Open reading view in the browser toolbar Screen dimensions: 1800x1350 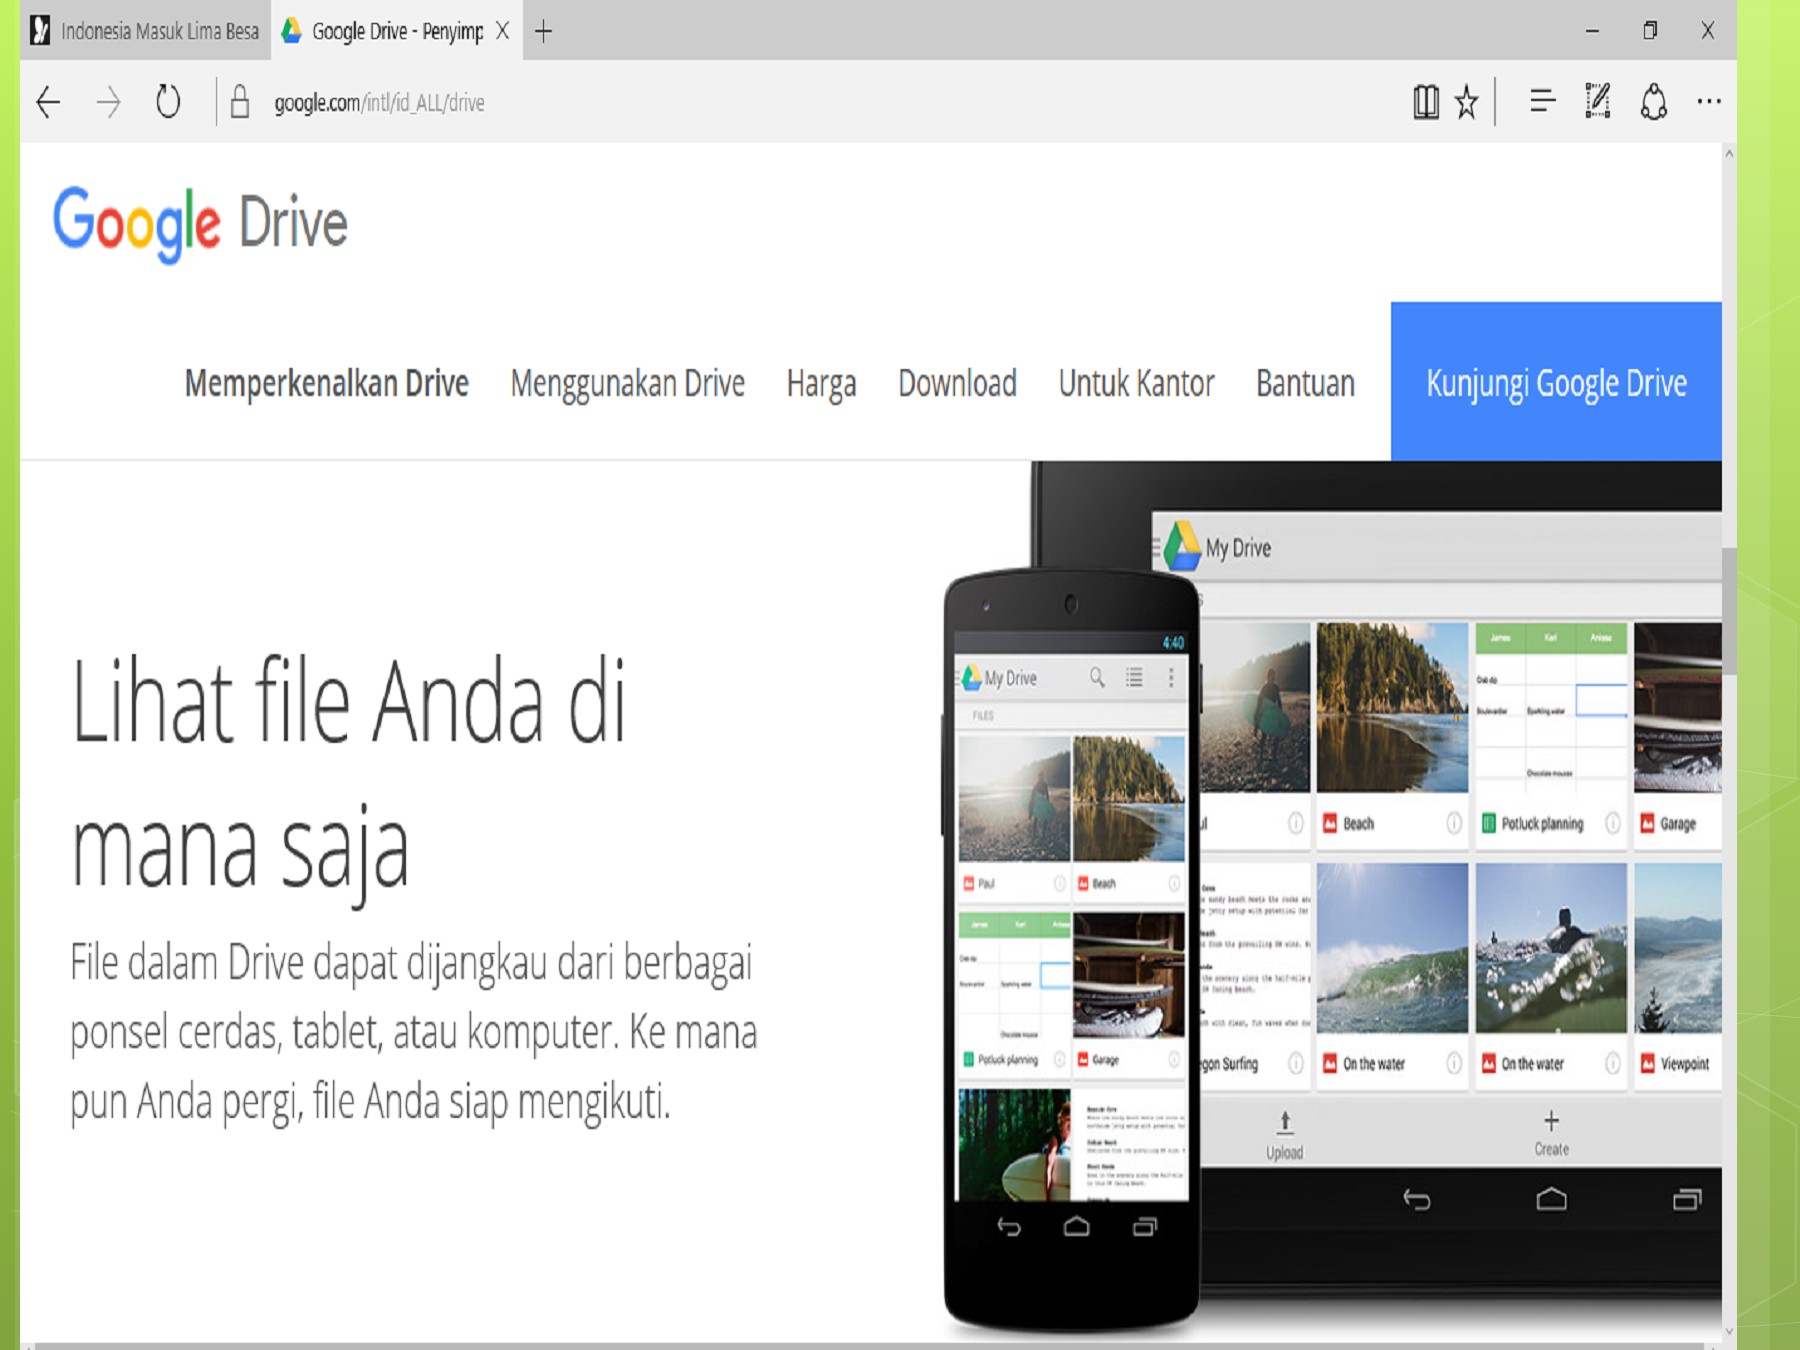tap(1427, 102)
